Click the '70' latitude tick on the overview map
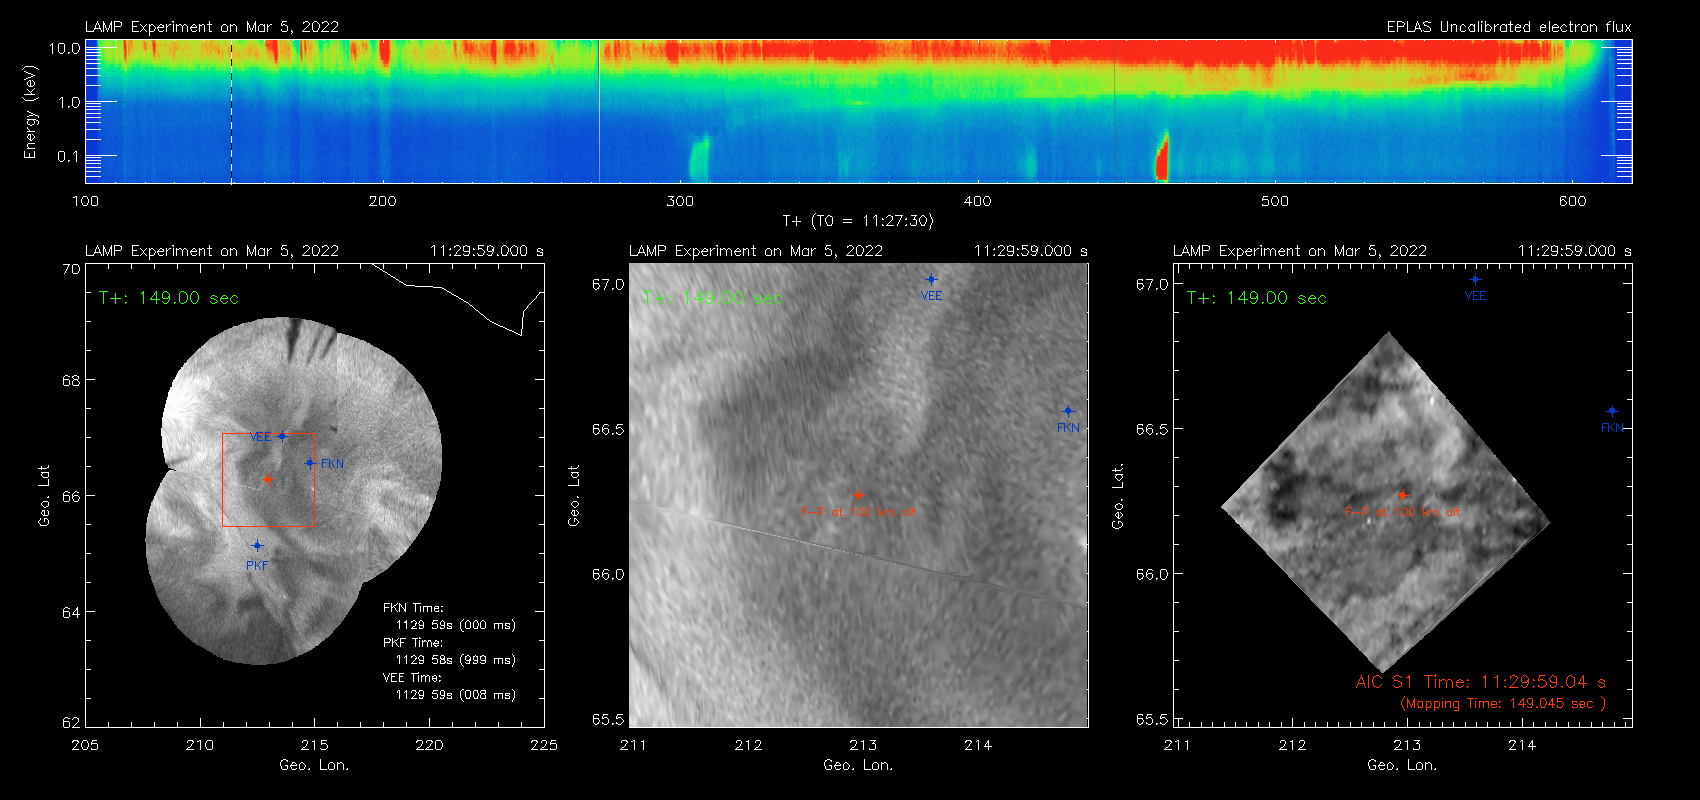The height and width of the screenshot is (800, 1700). pos(71,270)
